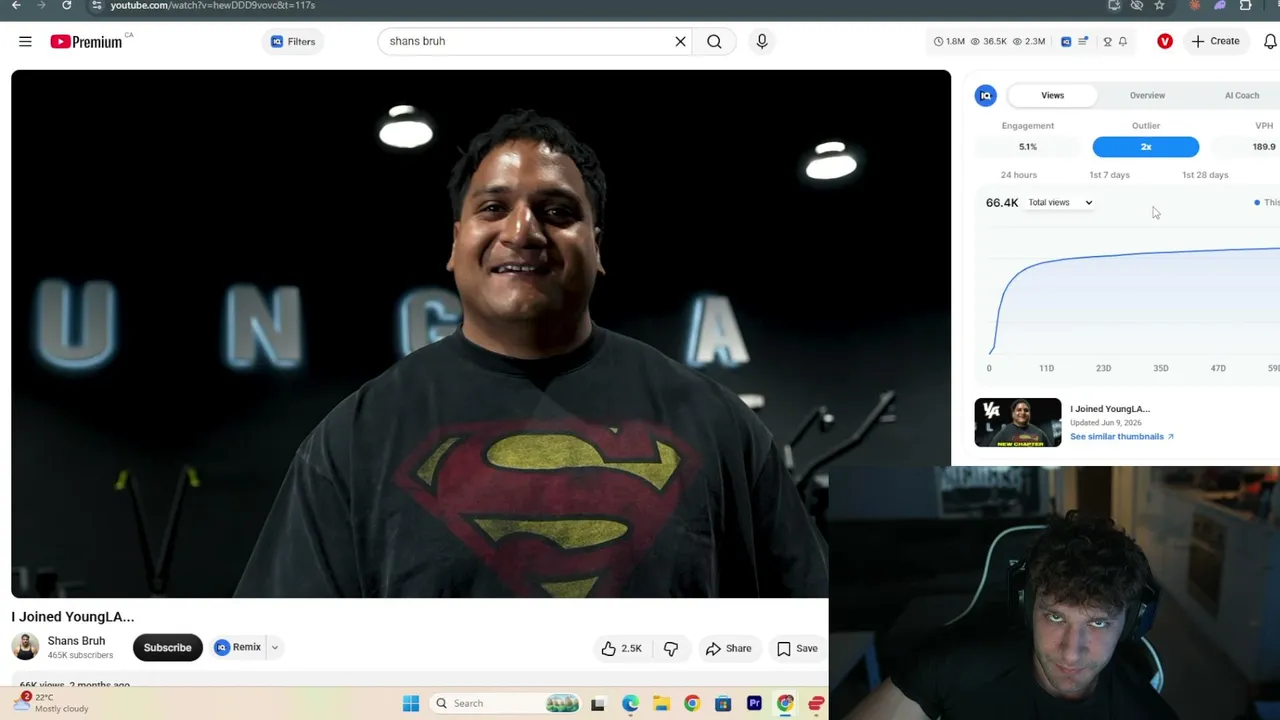Click the crossed-eye icon in address bar
Screen dimensions: 1280x720
tap(1137, 5)
